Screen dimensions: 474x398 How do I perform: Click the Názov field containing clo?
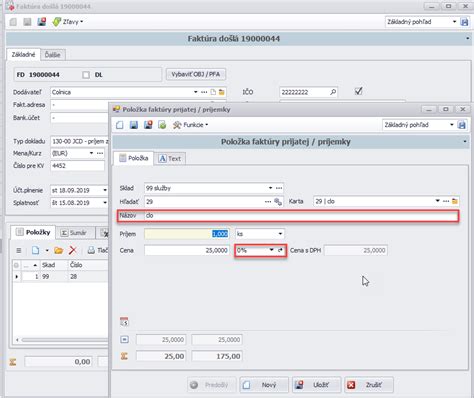(301, 216)
